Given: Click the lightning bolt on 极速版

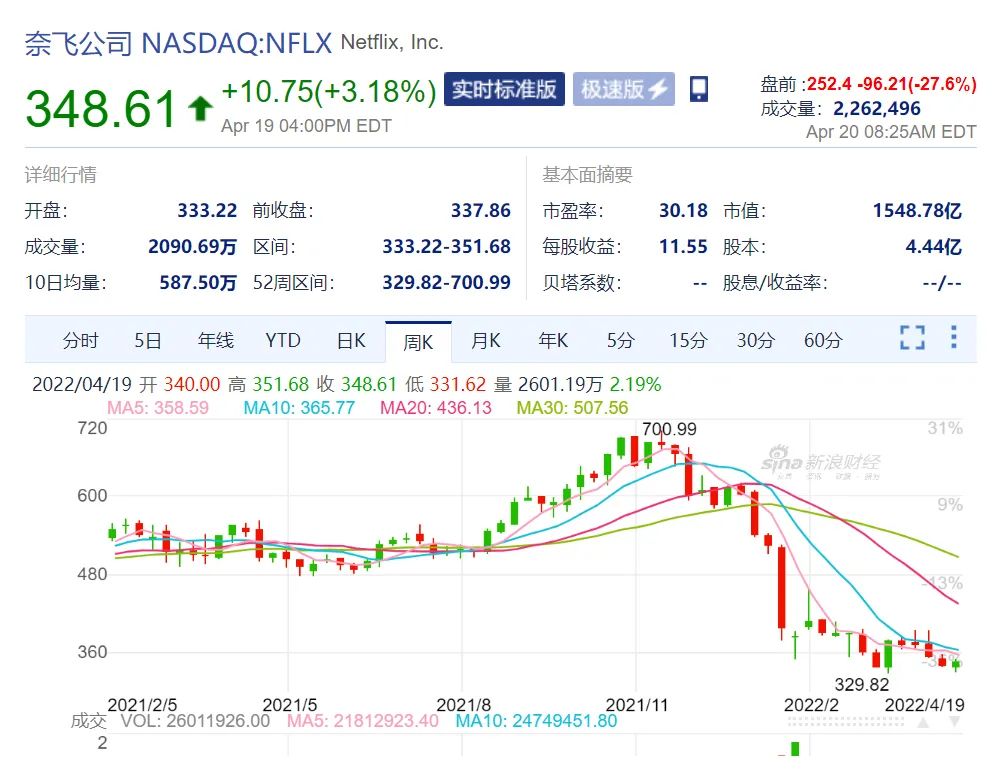Looking at the screenshot, I should tap(658, 89).
